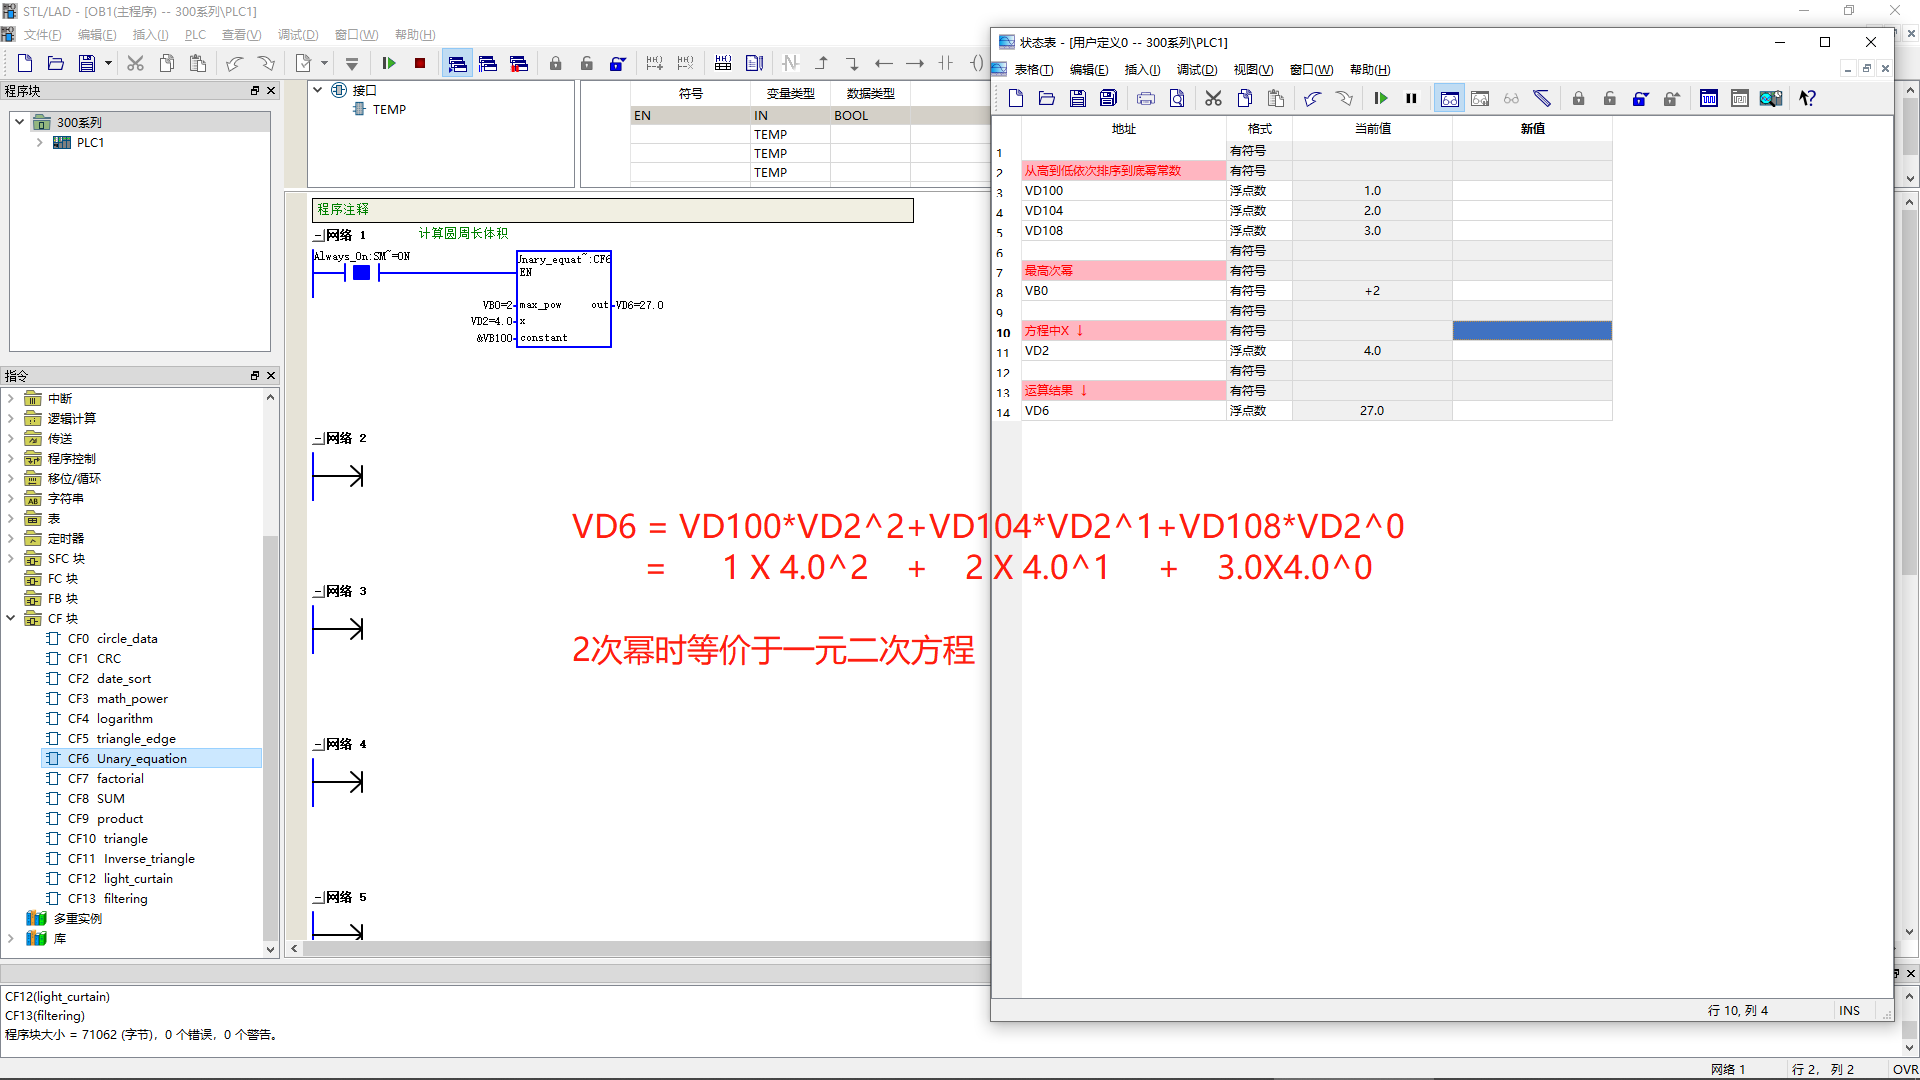
Task: Click save-all icon in status table toolbar
Action: point(1108,98)
